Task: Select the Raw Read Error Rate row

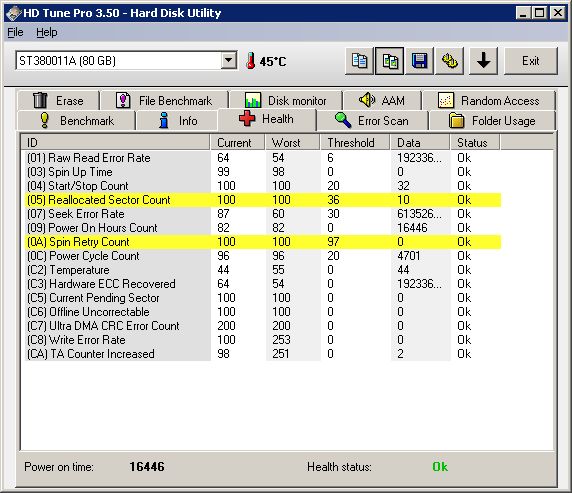Action: pos(263,158)
